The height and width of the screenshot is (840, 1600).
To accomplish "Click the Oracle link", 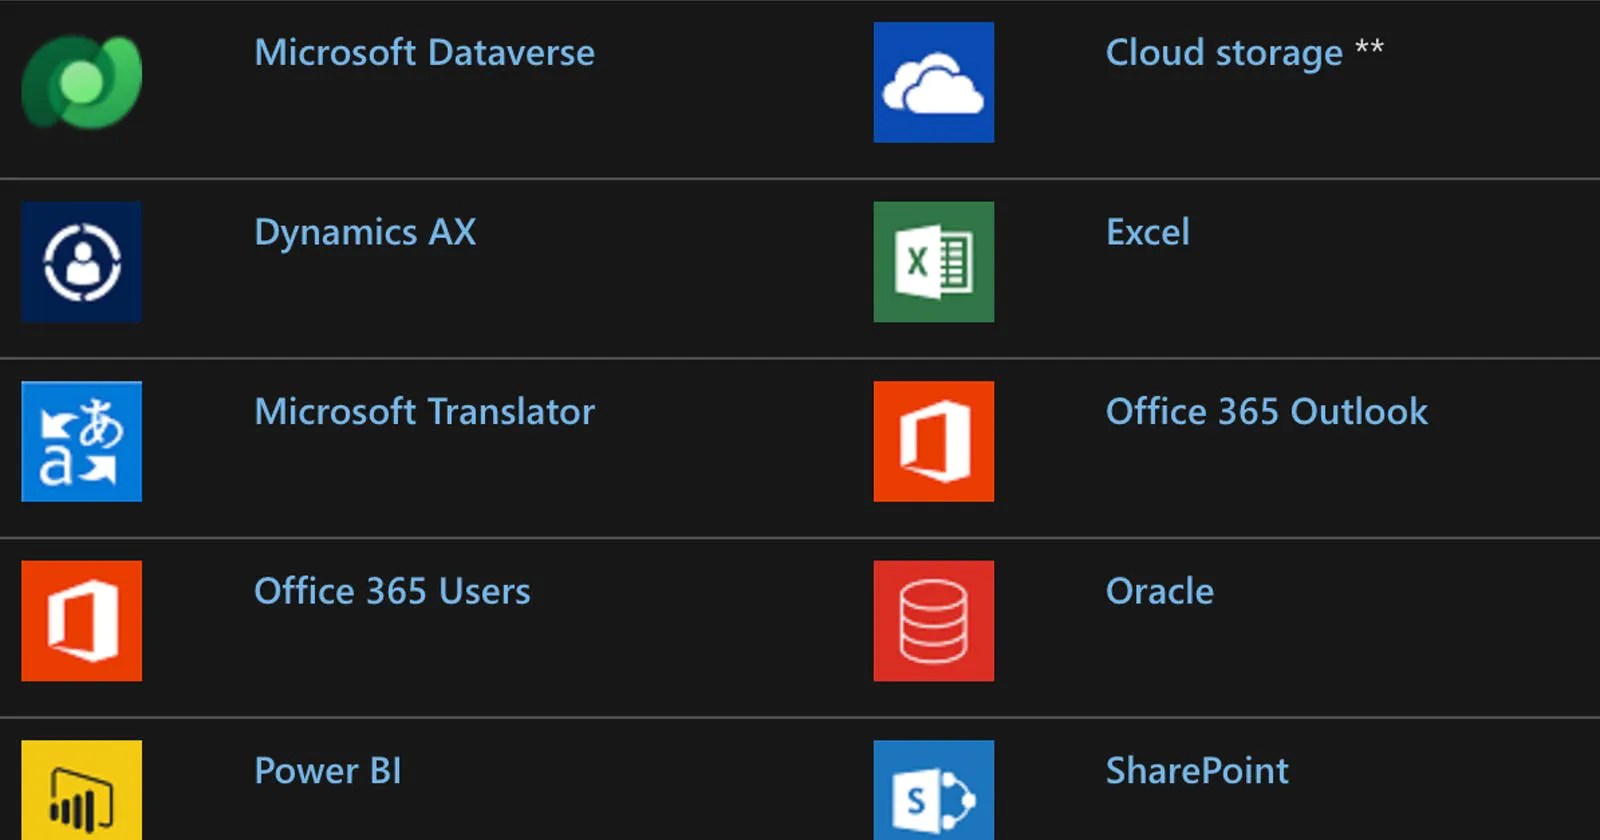I will [x=1159, y=591].
